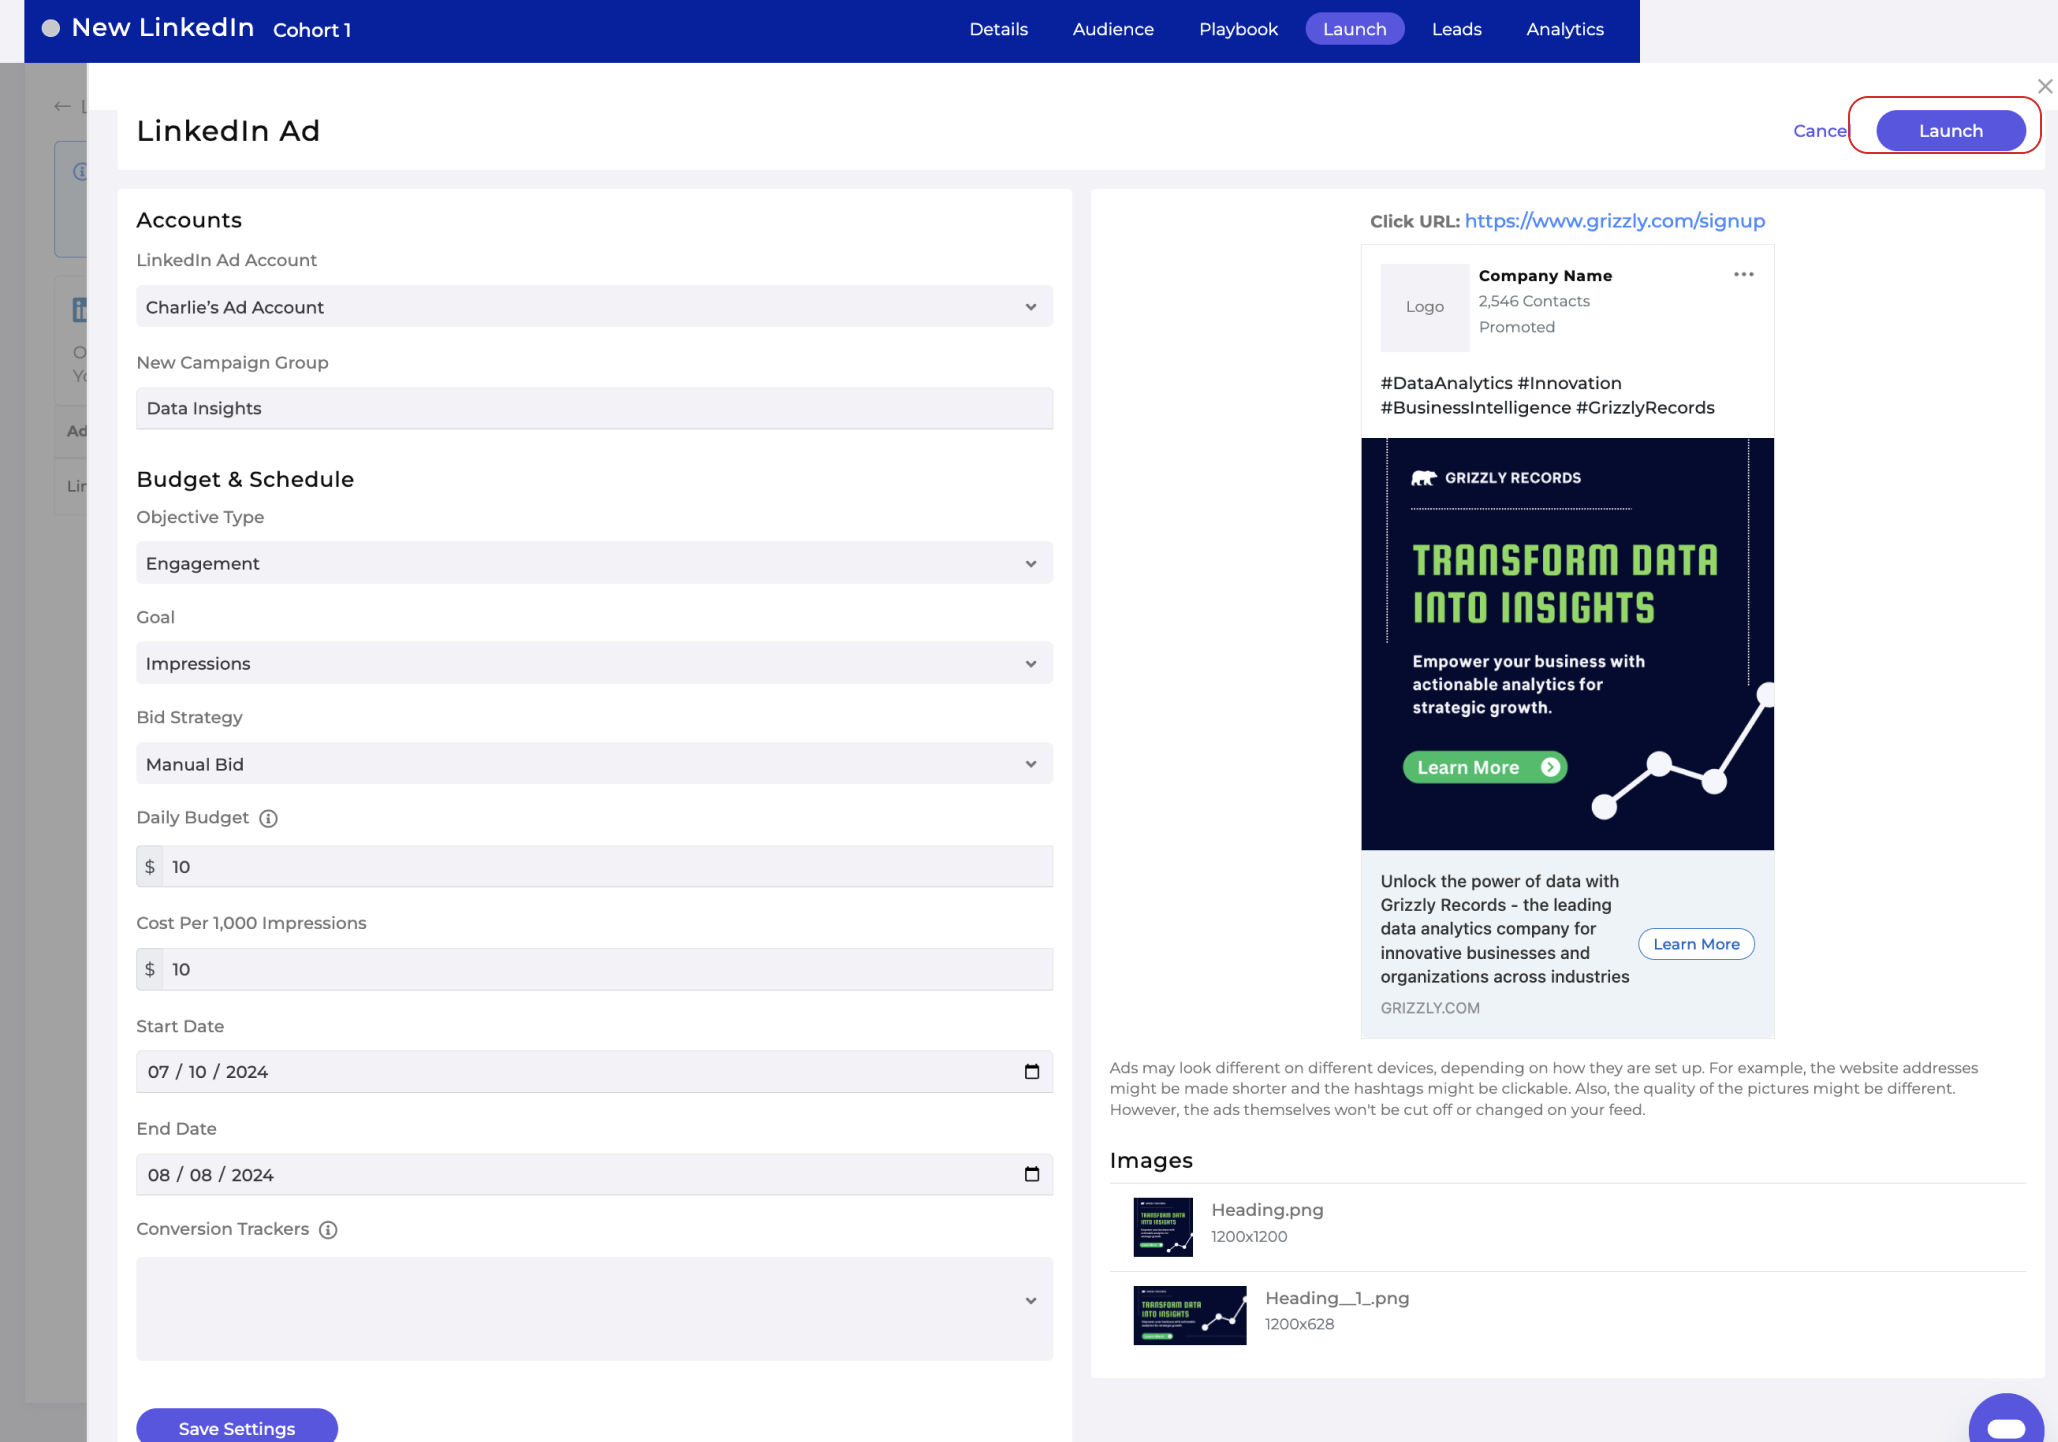This screenshot has height=1442, width=2058.
Task: Click the Daily Budget info icon
Action: [268, 818]
